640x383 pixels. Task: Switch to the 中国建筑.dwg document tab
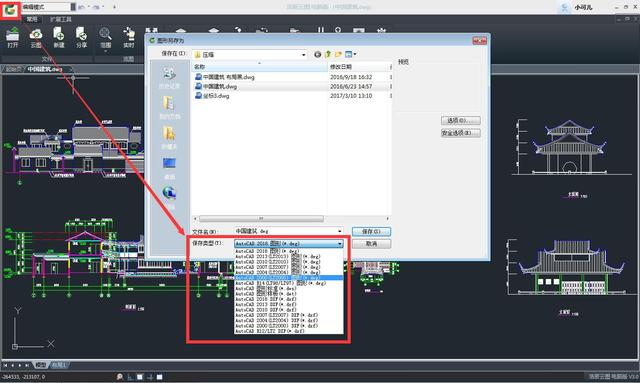48,69
